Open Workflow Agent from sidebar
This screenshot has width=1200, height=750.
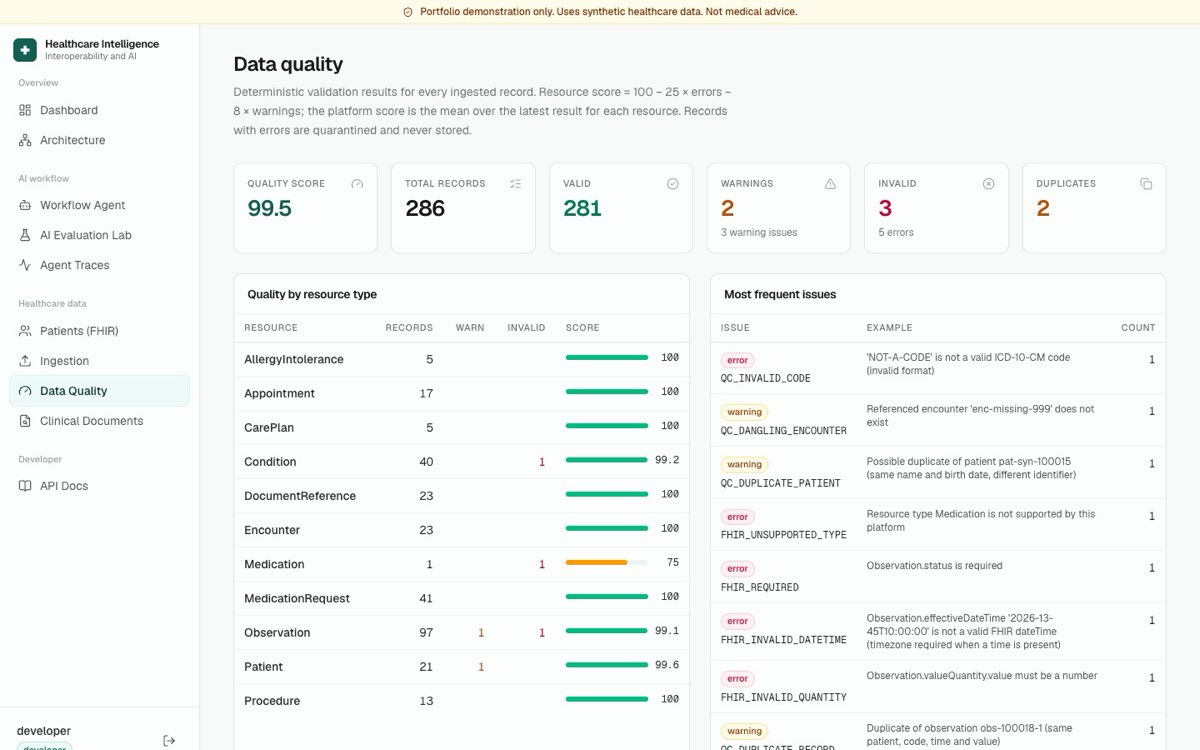point(100,205)
